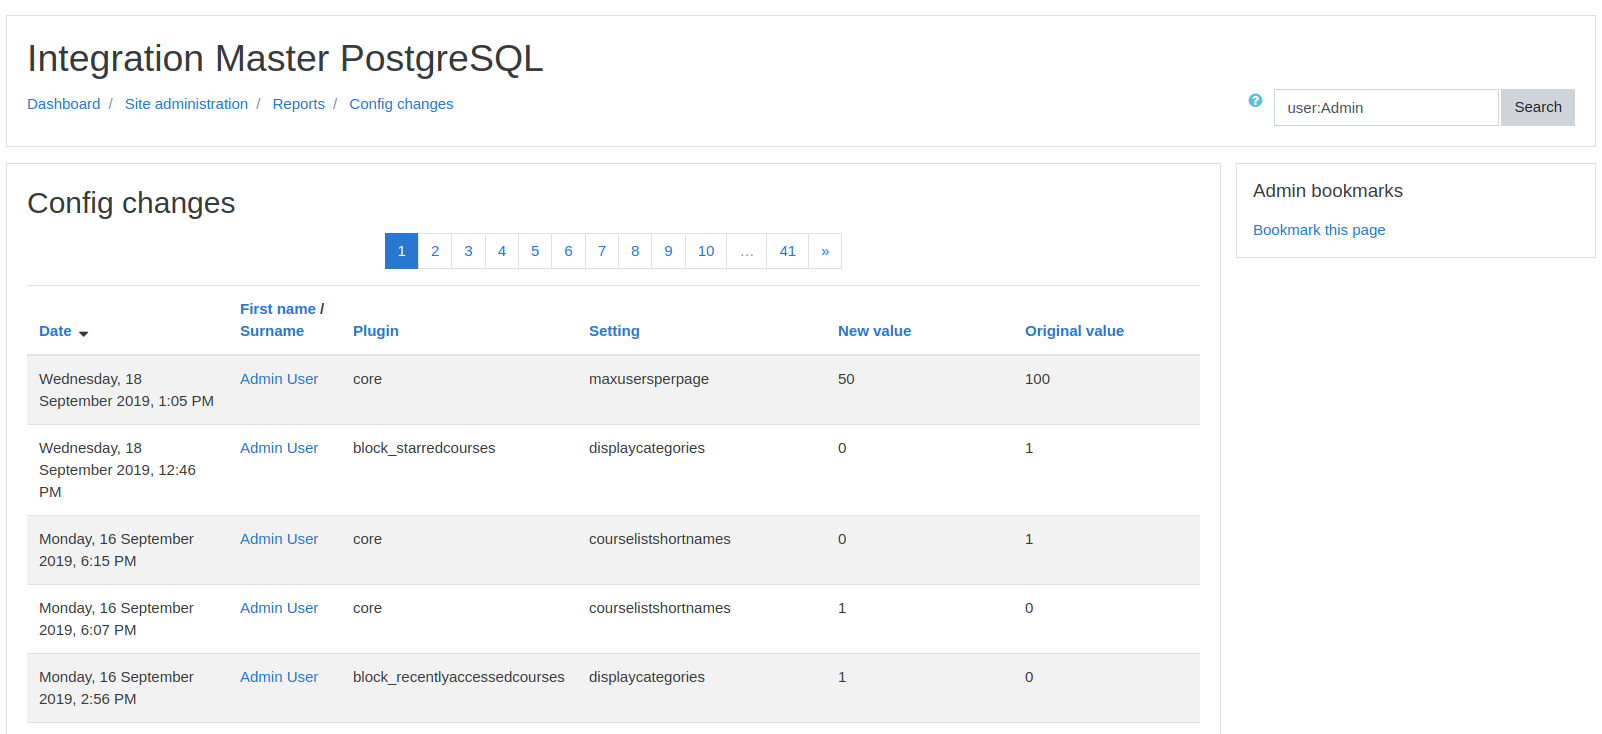Open Config changes breadcrumb link

401,104
